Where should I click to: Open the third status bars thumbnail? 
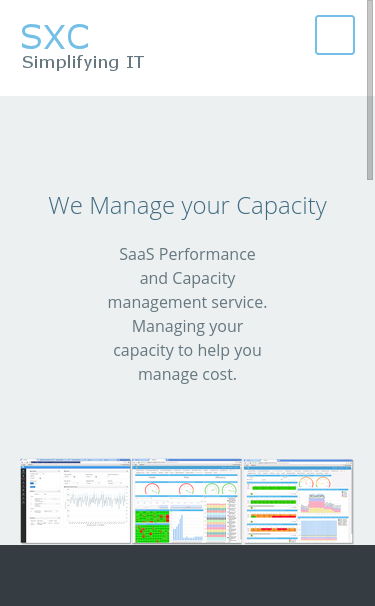[x=298, y=501]
